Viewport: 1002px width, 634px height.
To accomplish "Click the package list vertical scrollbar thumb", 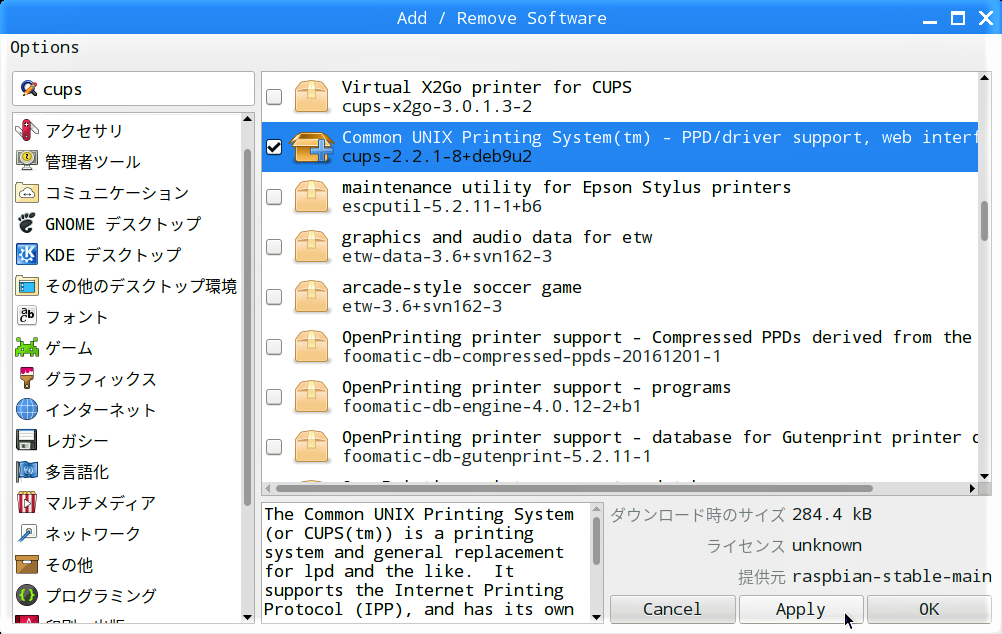I will [984, 220].
